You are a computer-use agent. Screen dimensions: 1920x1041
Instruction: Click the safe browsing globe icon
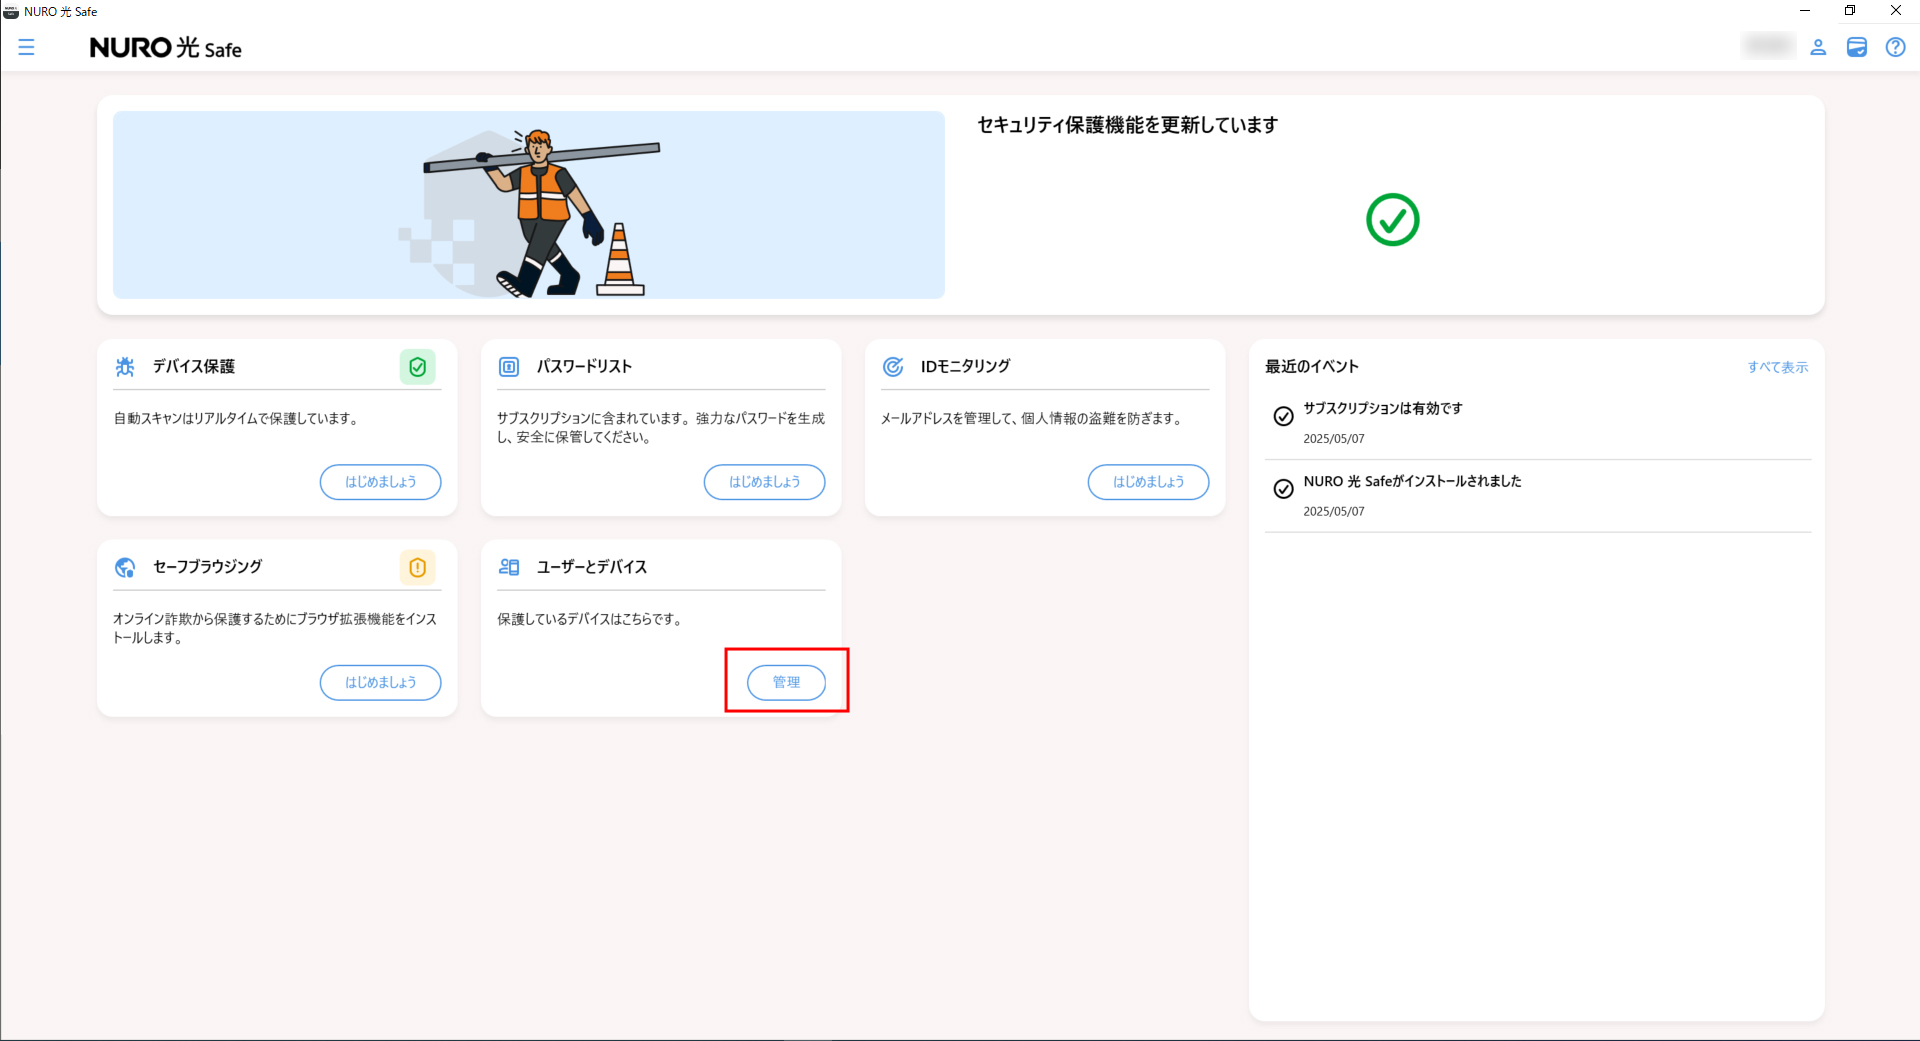tap(125, 567)
